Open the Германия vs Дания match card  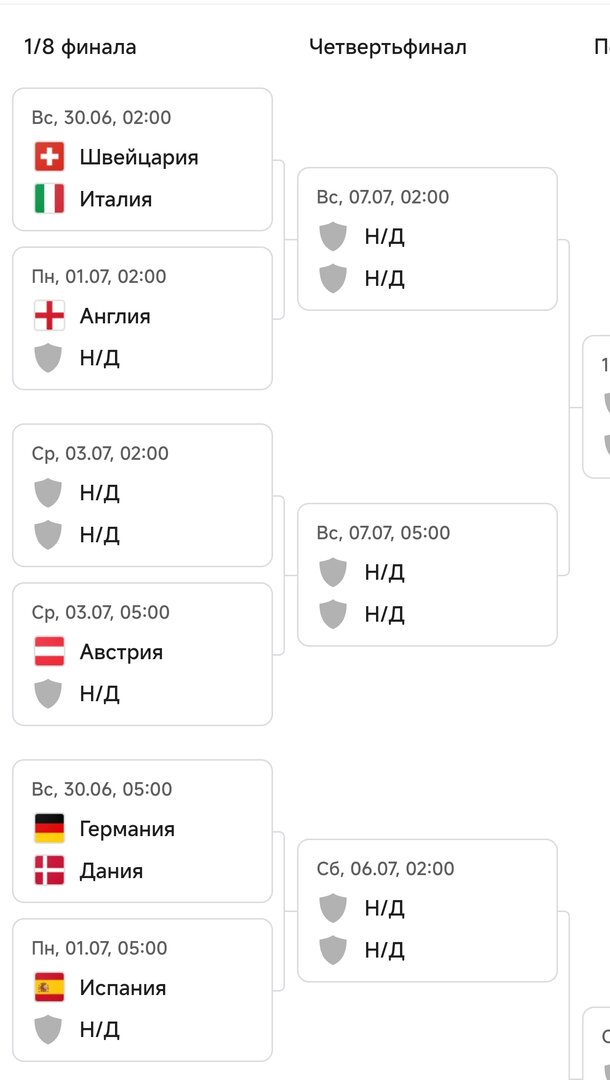click(142, 831)
